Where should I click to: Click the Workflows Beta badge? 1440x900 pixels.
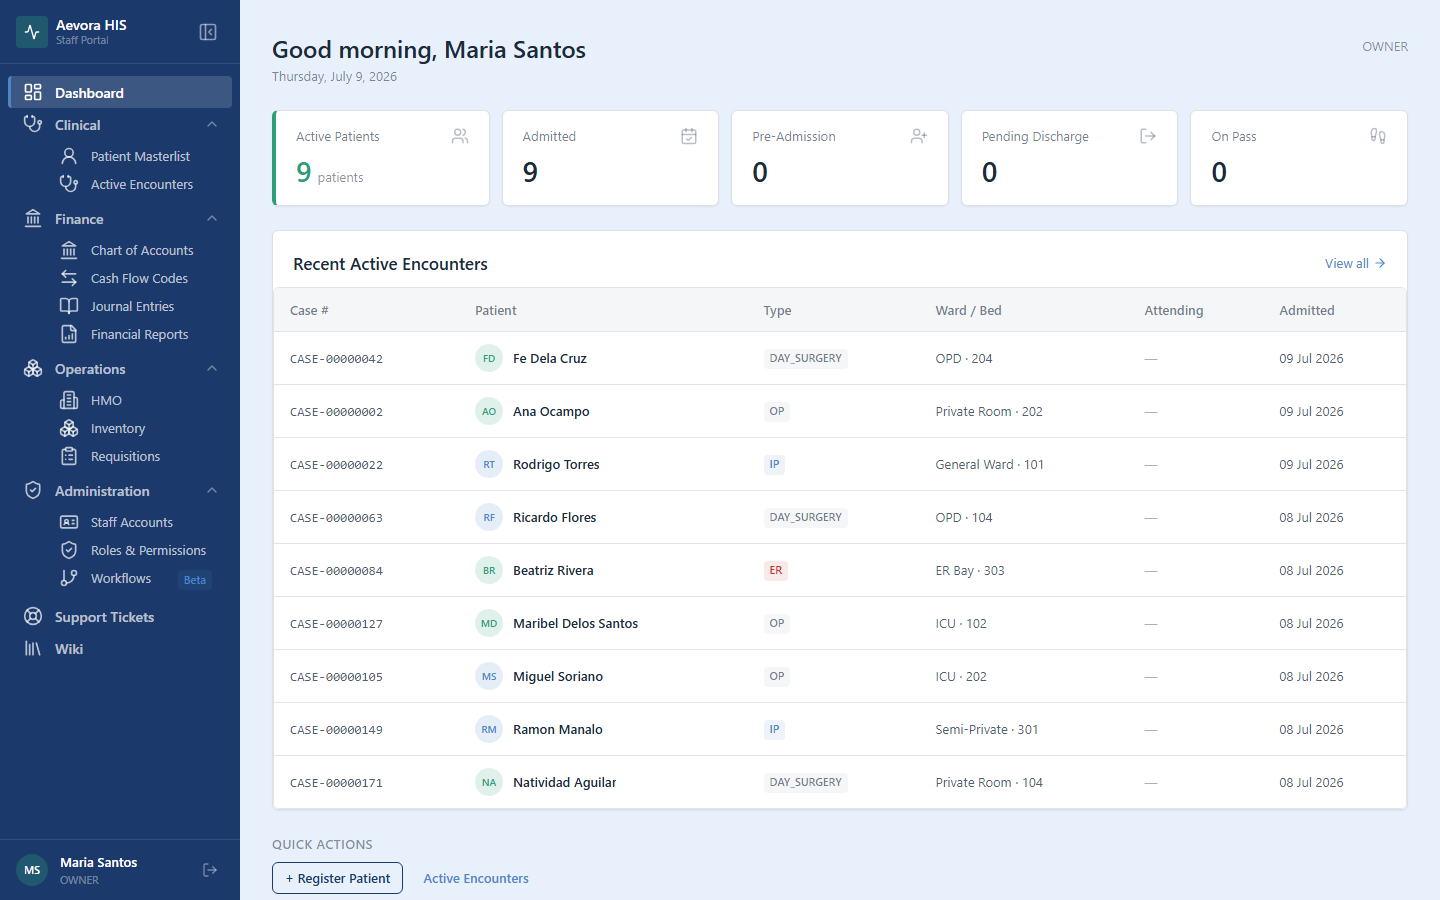point(195,580)
